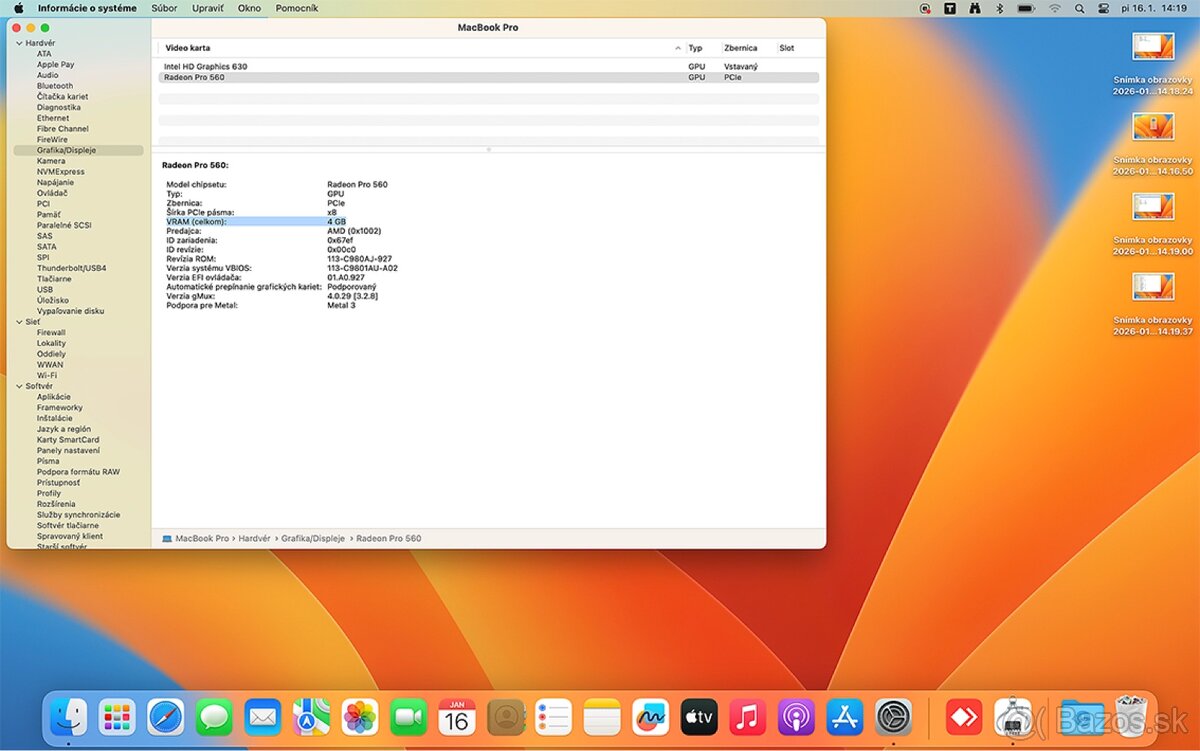The width and height of the screenshot is (1200, 751).
Task: Select the Snímka obrazovky thumbnail on the desktop
Action: click(1152, 46)
